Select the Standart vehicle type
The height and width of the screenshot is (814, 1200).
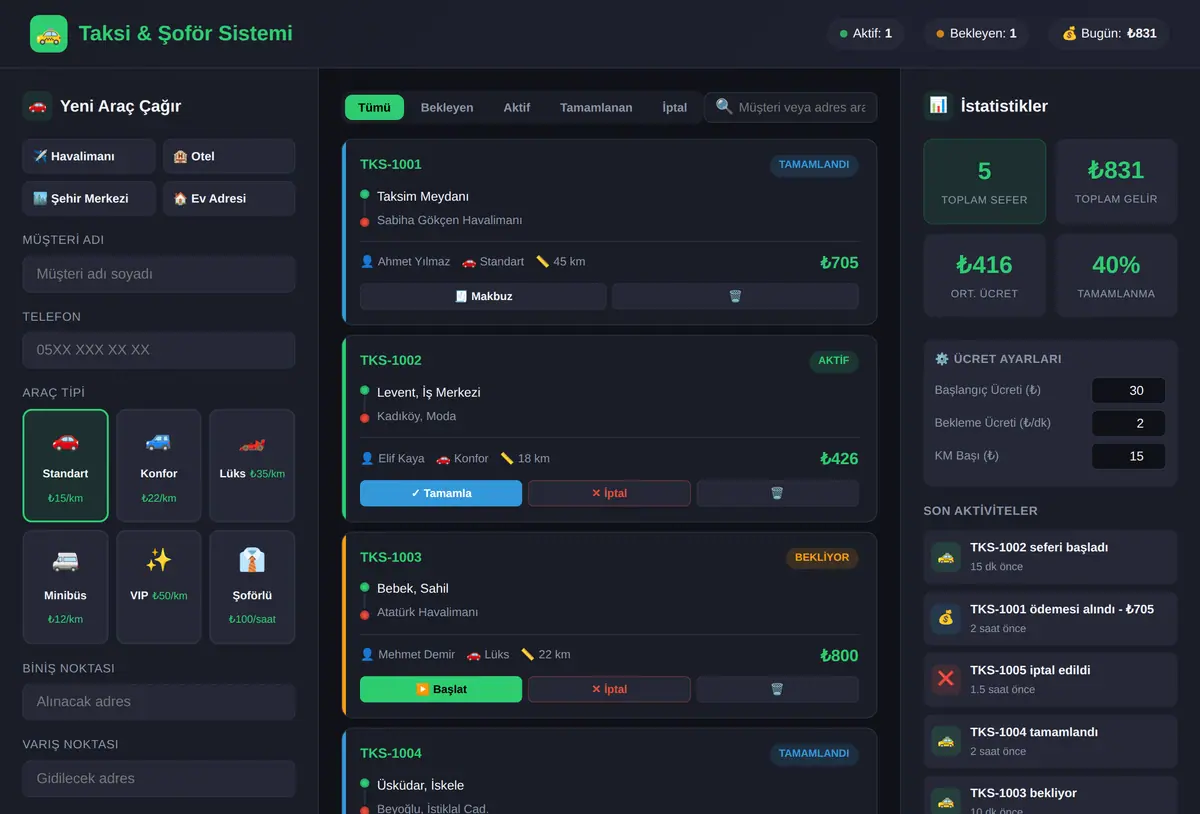[x=65, y=465]
